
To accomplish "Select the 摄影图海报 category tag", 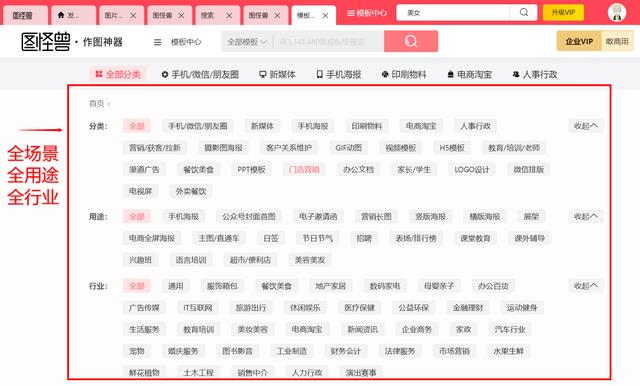I will coord(223,148).
